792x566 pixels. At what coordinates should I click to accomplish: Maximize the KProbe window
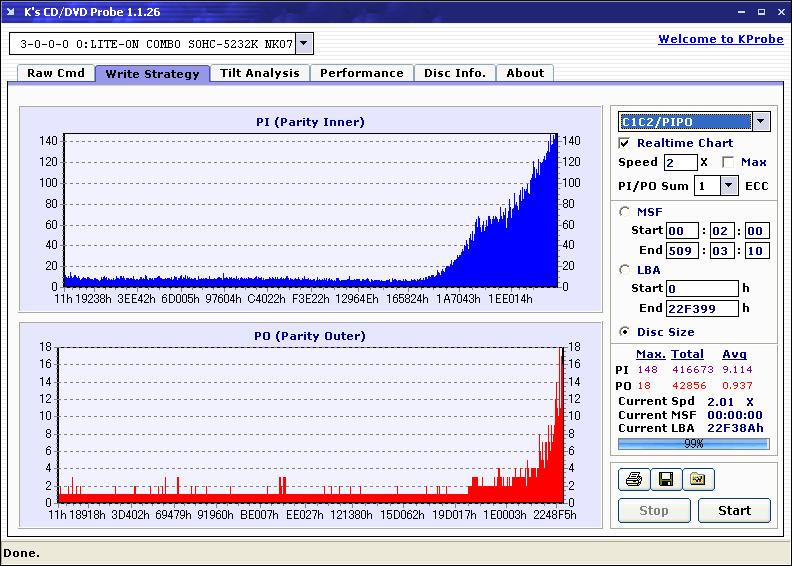(761, 12)
